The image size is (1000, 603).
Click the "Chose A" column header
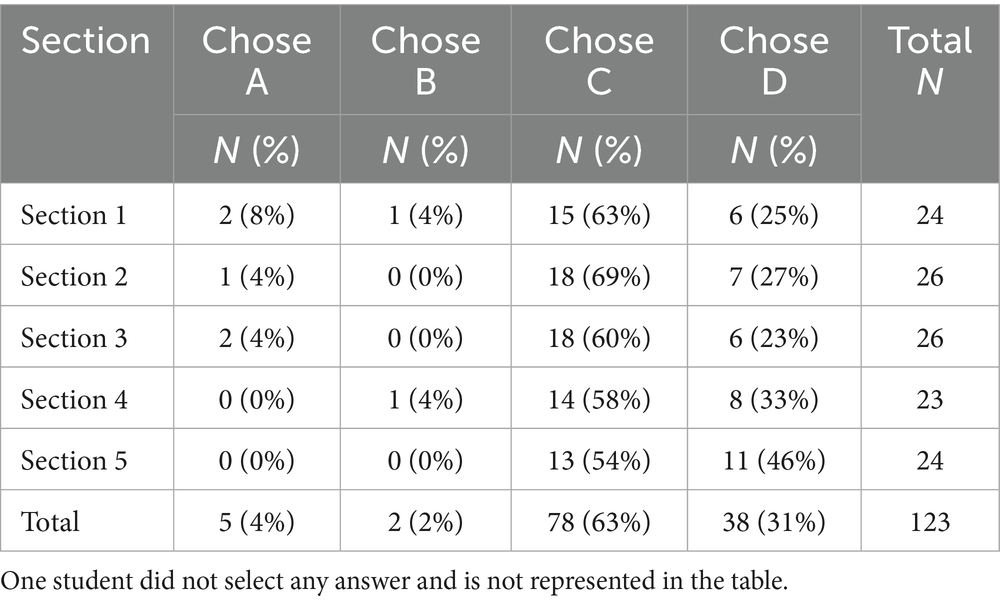click(256, 62)
